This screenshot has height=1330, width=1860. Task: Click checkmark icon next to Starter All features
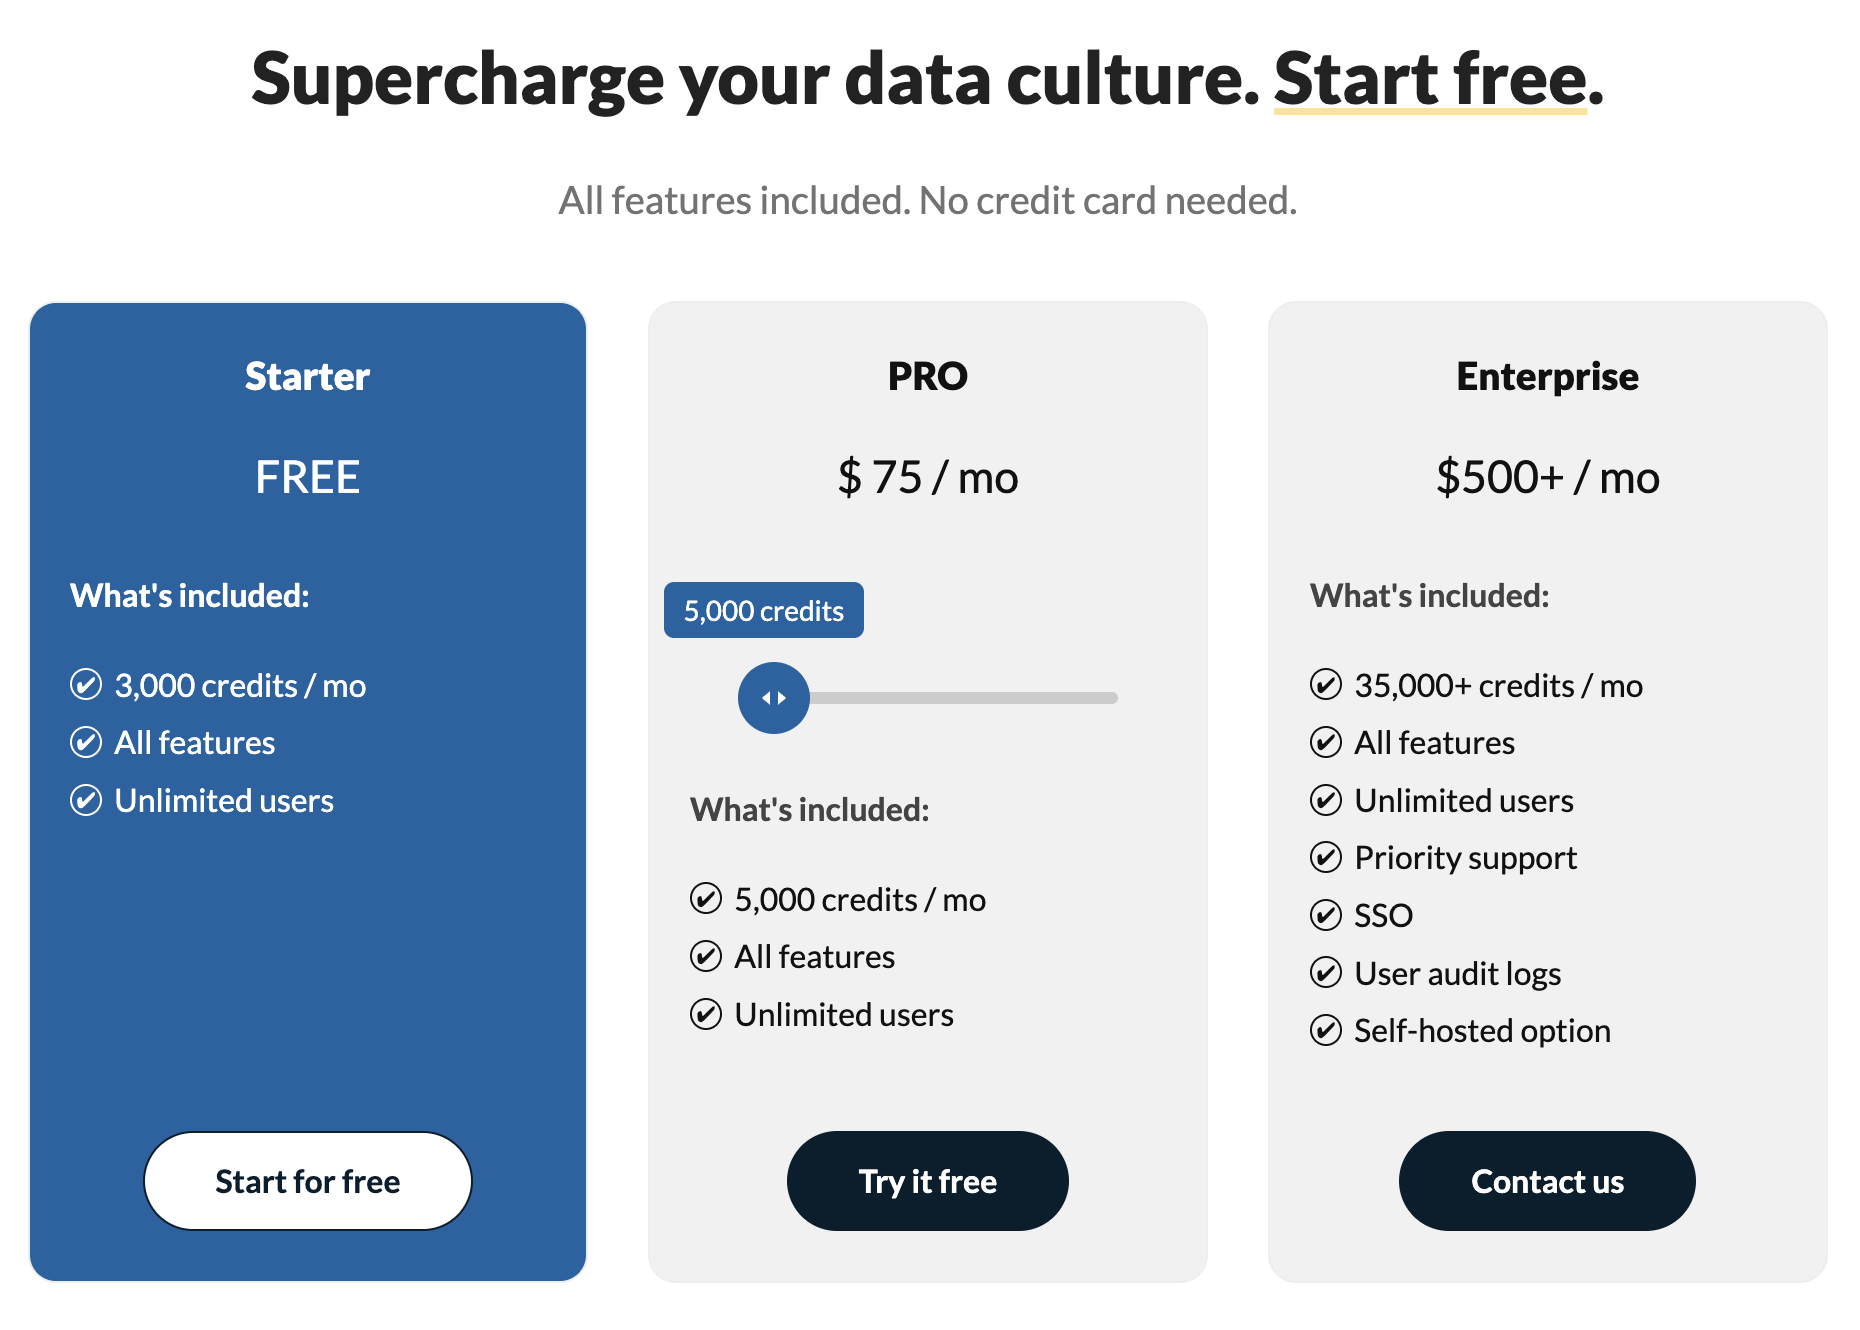86,742
